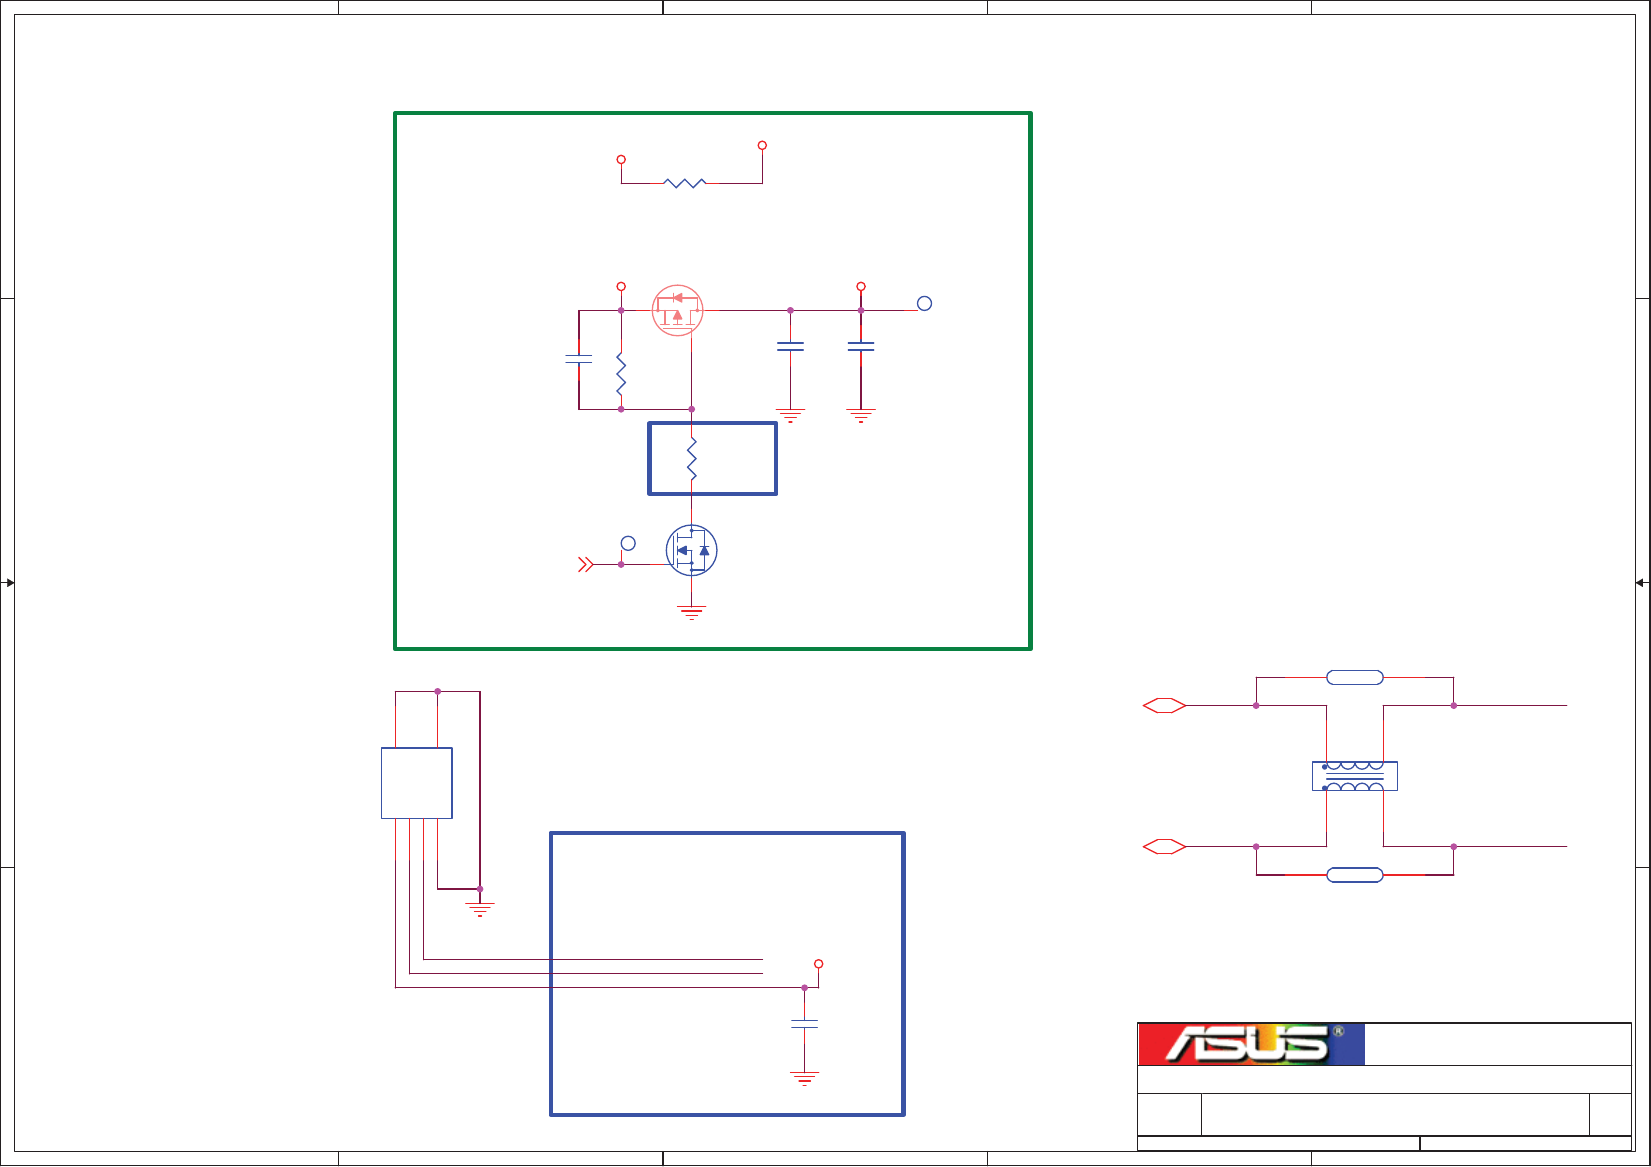1651x1167 pixels.
Task: Click the blue circle test point right of the pink MOSFET output
Action: tap(925, 303)
